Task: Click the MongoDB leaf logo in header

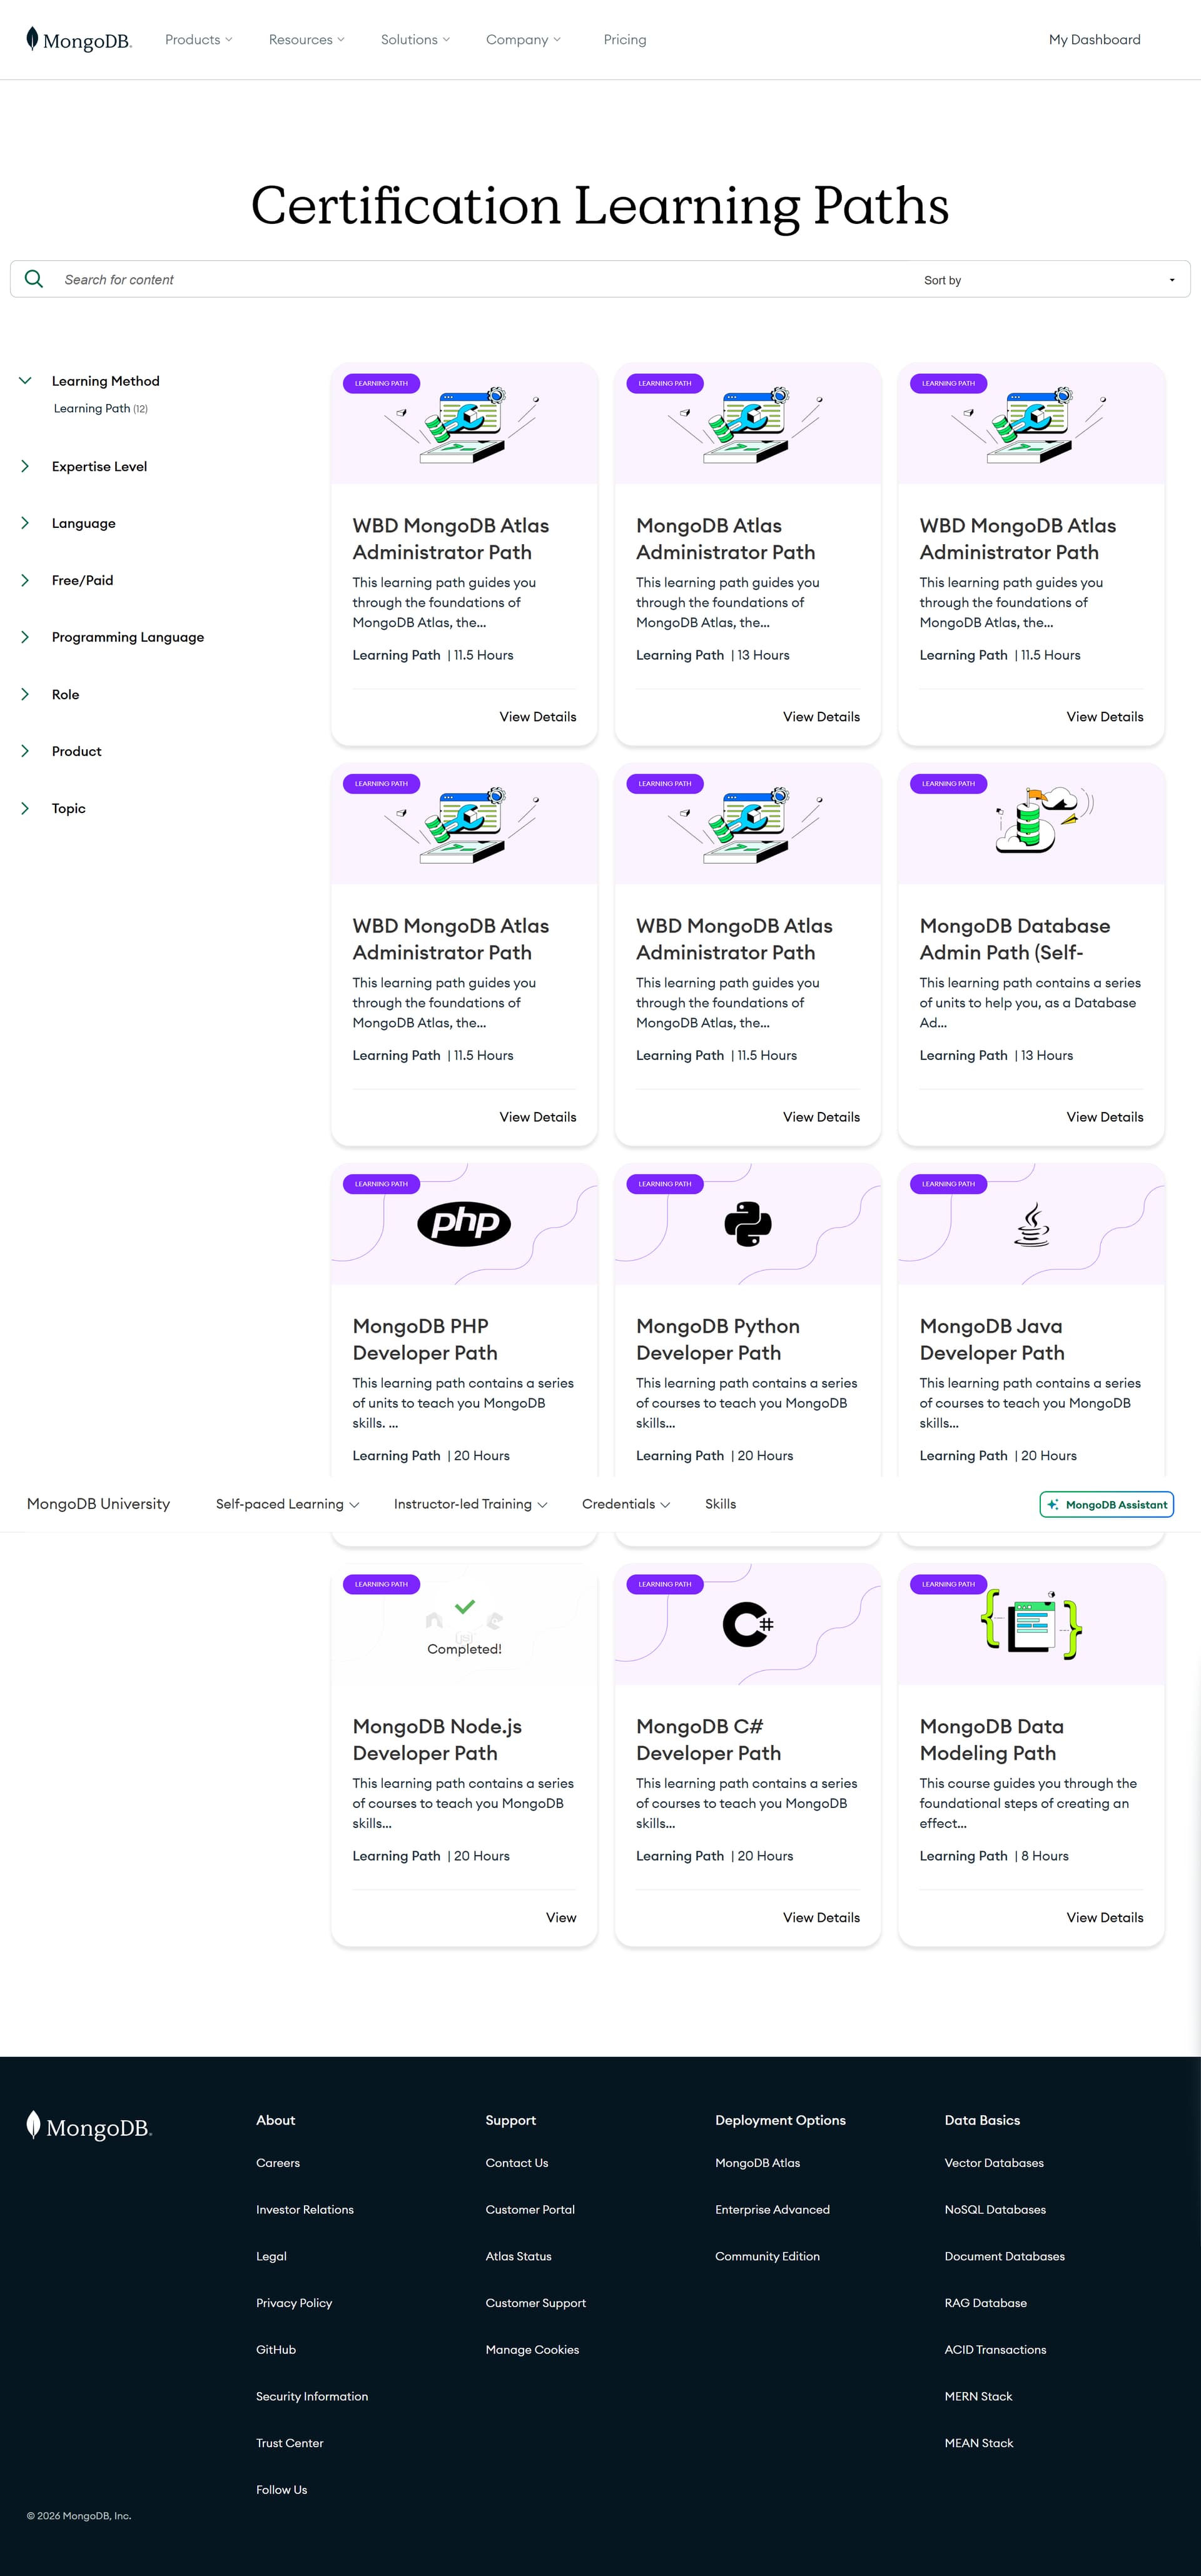Action: coord(78,40)
